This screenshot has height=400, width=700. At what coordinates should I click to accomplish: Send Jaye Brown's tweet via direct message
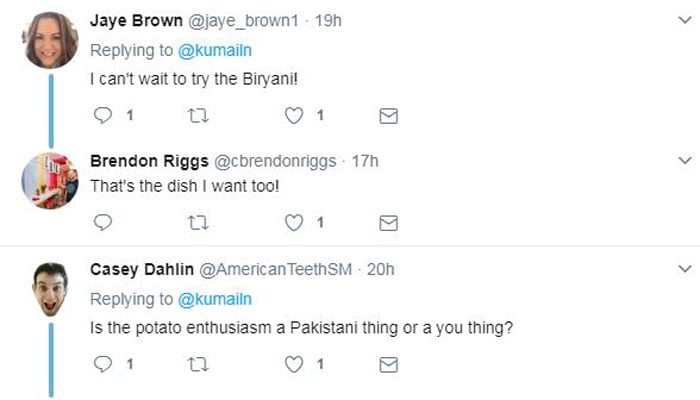389,116
